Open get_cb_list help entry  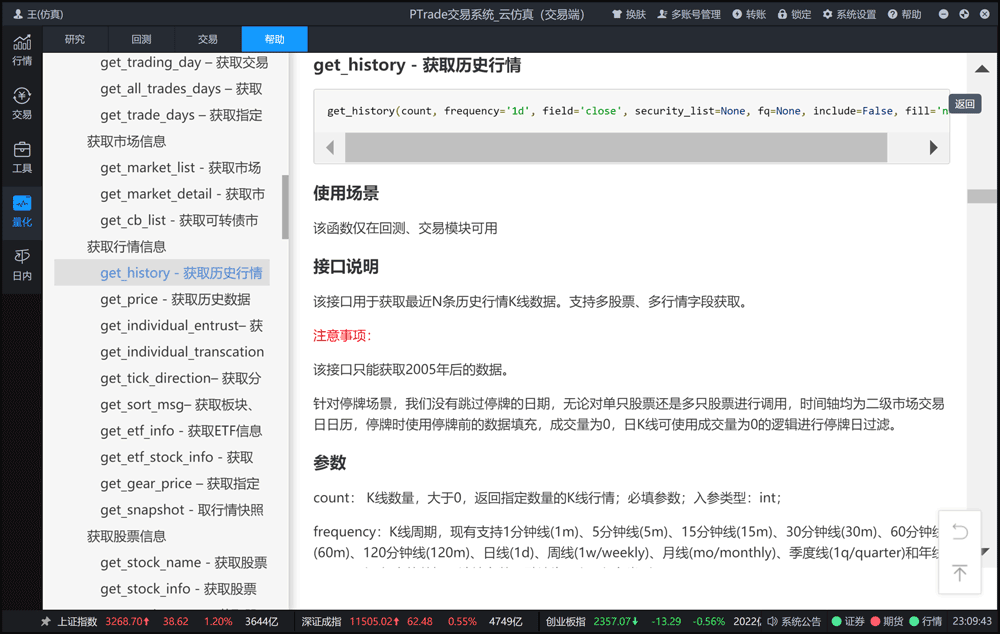coord(179,221)
